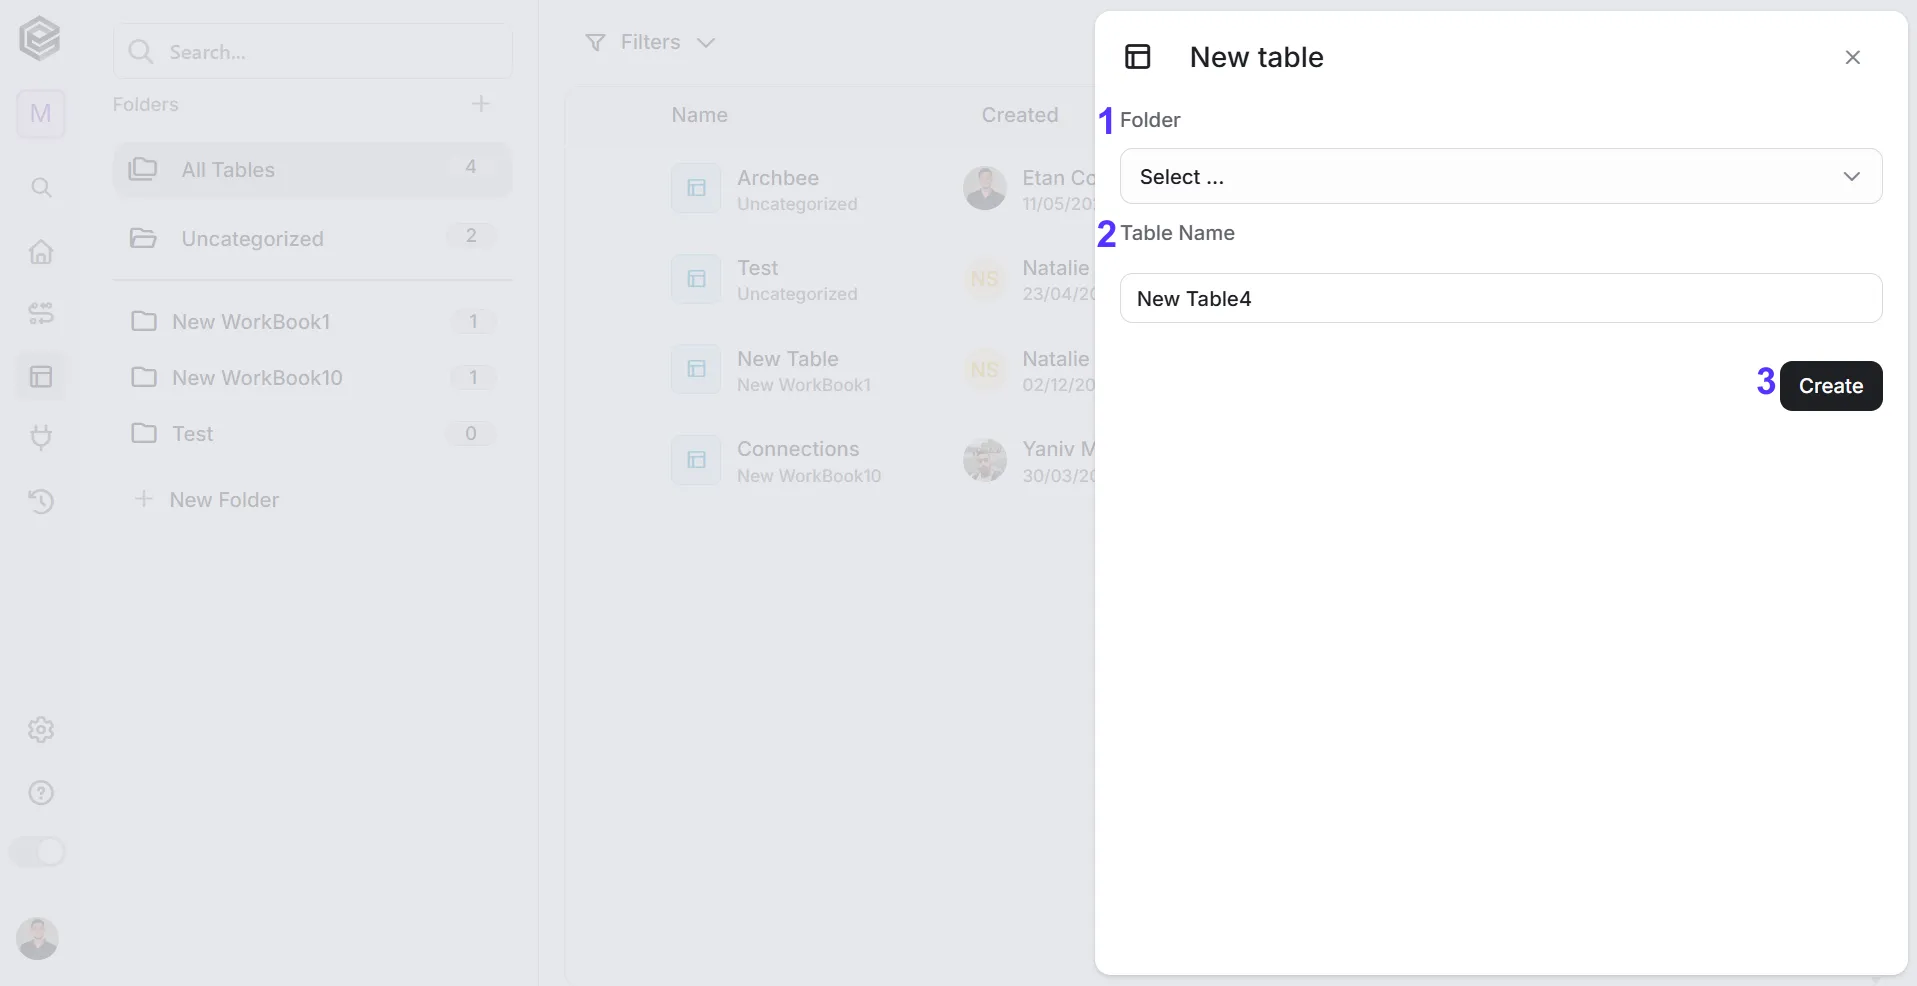This screenshot has width=1917, height=986.
Task: Open the Folder Select dropdown
Action: click(1501, 177)
